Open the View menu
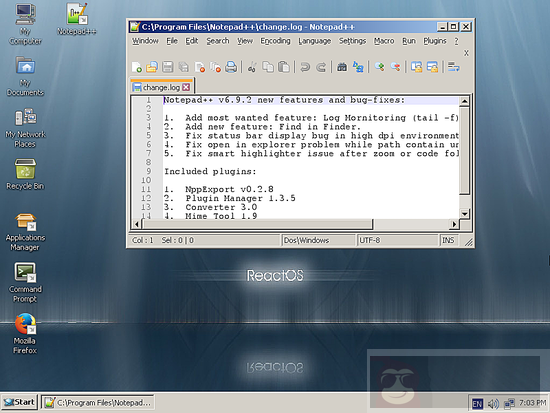The height and width of the screenshot is (413, 550). coord(244,41)
